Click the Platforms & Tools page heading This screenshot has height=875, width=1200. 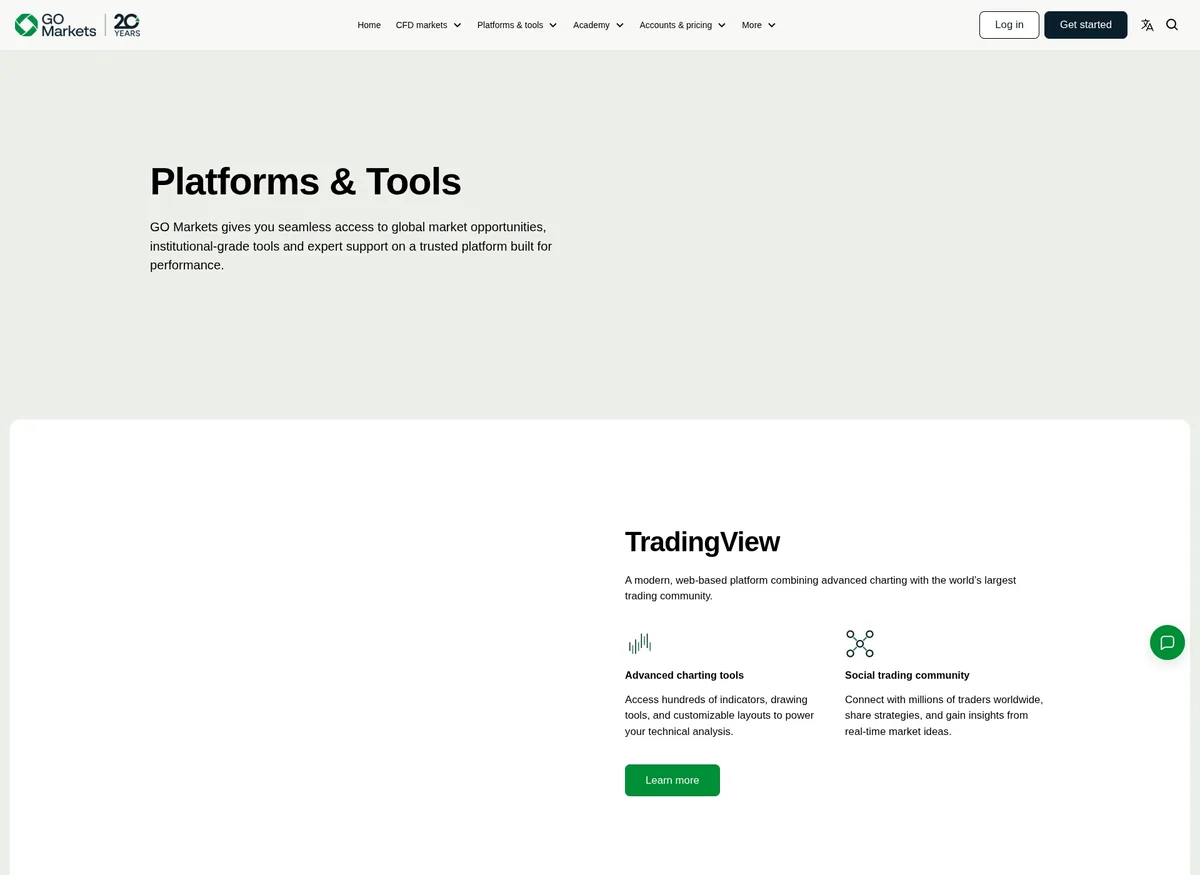(x=306, y=182)
